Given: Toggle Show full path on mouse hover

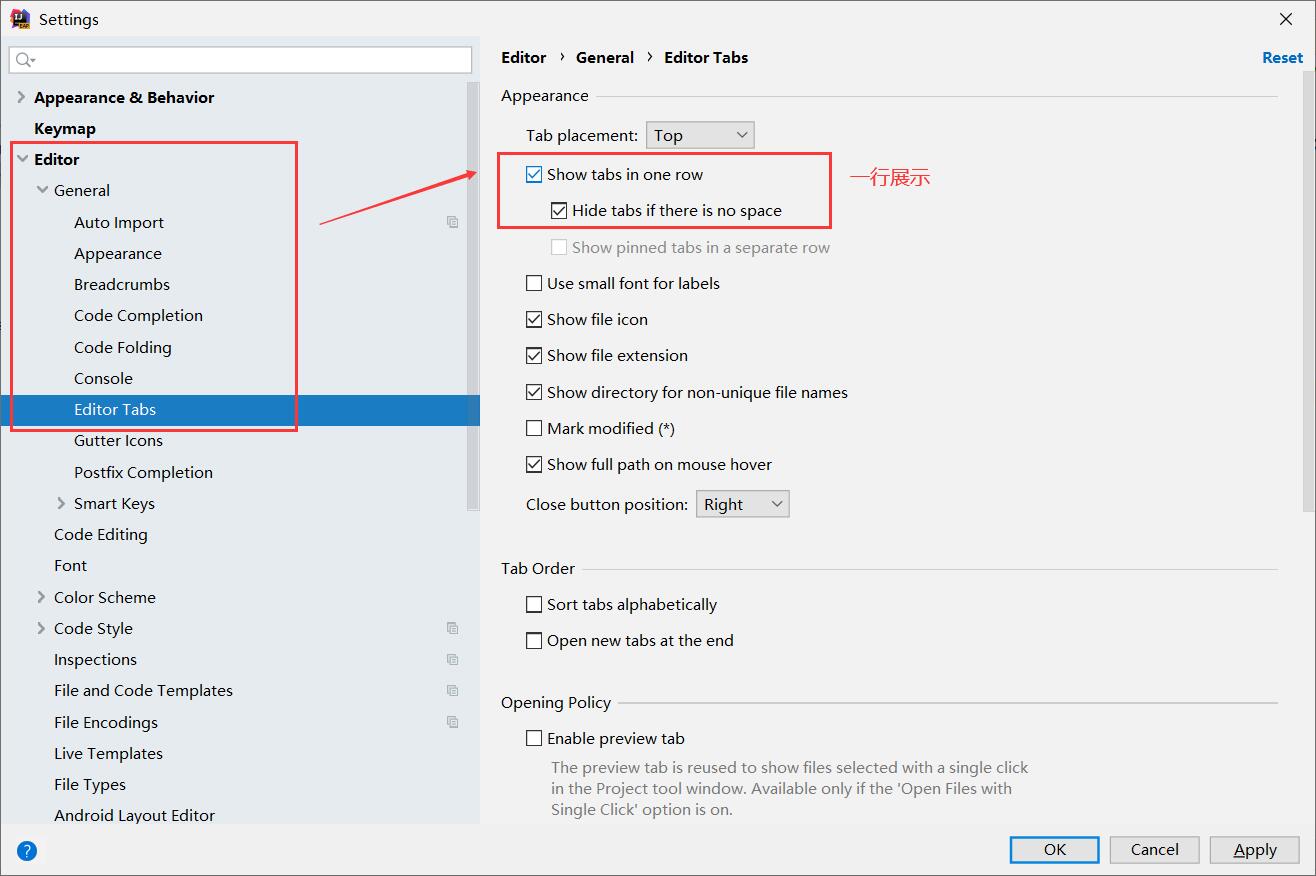Looking at the screenshot, I should point(534,464).
